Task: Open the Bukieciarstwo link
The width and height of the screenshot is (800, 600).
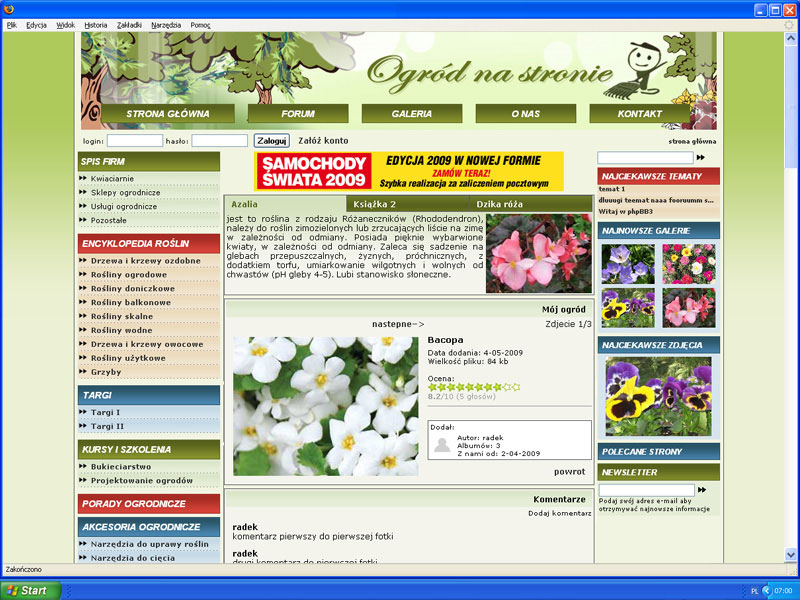Action: [x=121, y=466]
